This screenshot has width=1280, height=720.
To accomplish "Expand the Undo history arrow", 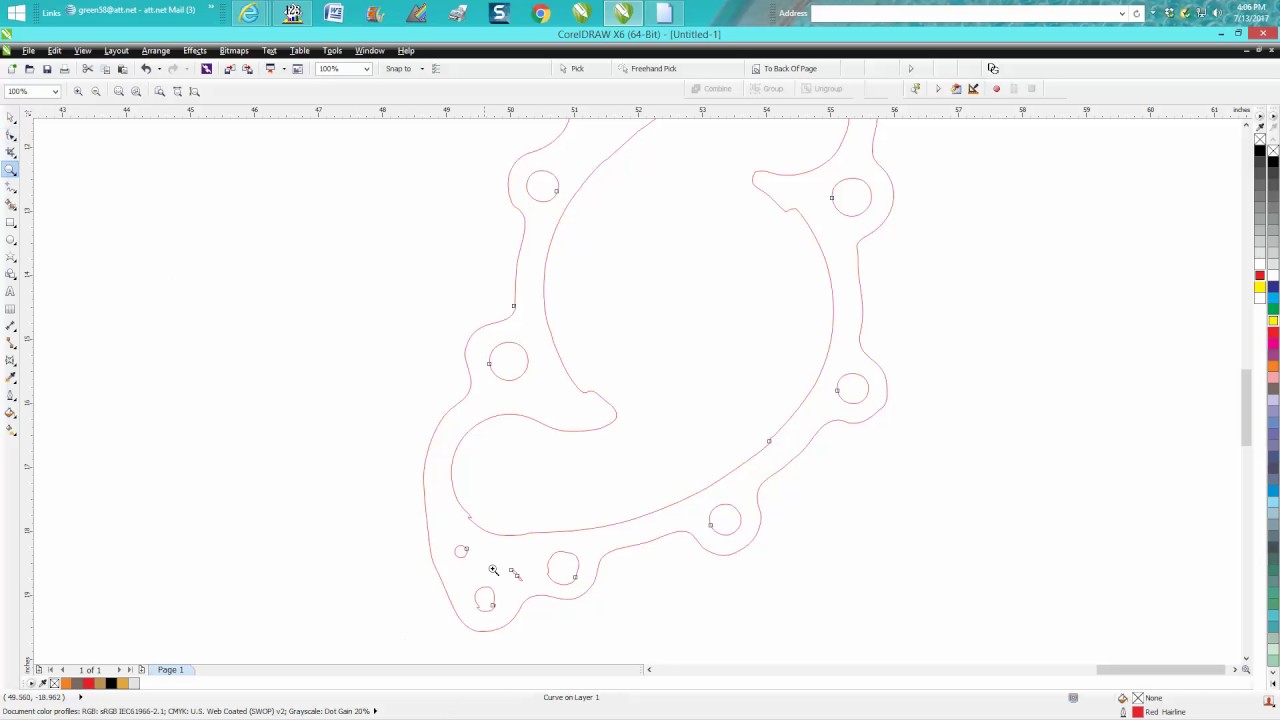I will (x=159, y=69).
